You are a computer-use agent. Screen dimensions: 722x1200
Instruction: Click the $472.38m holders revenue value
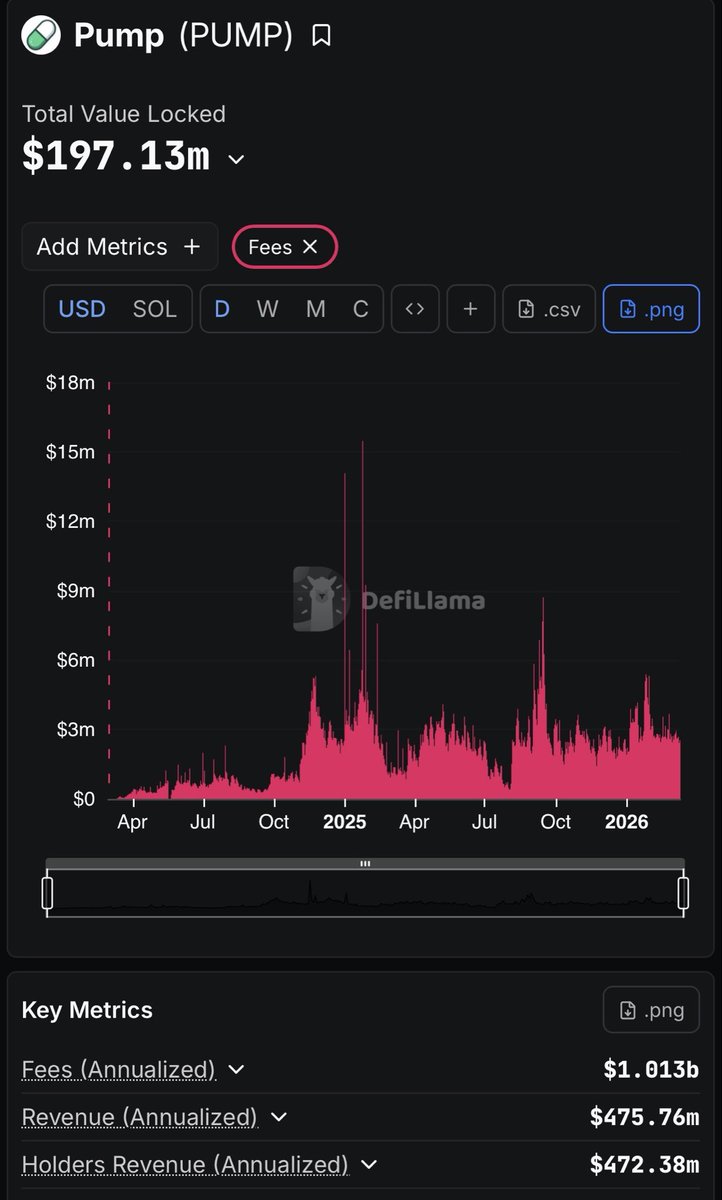(644, 1165)
